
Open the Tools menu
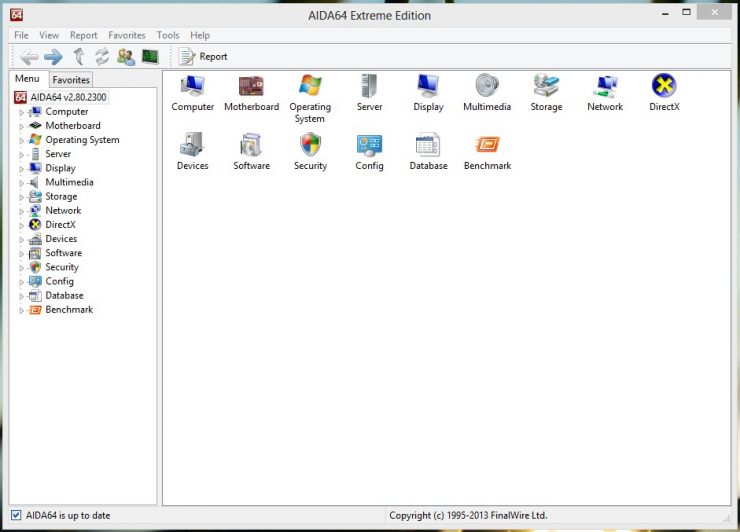168,35
